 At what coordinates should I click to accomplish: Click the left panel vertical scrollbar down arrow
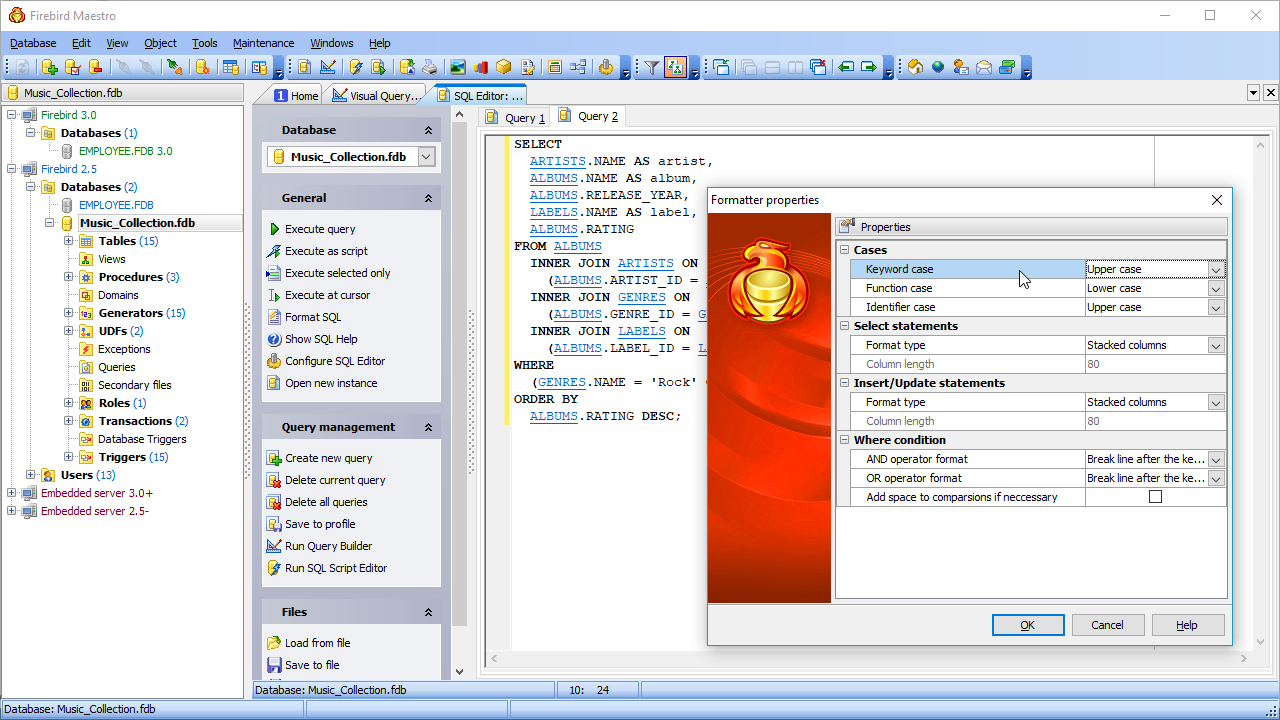[459, 672]
